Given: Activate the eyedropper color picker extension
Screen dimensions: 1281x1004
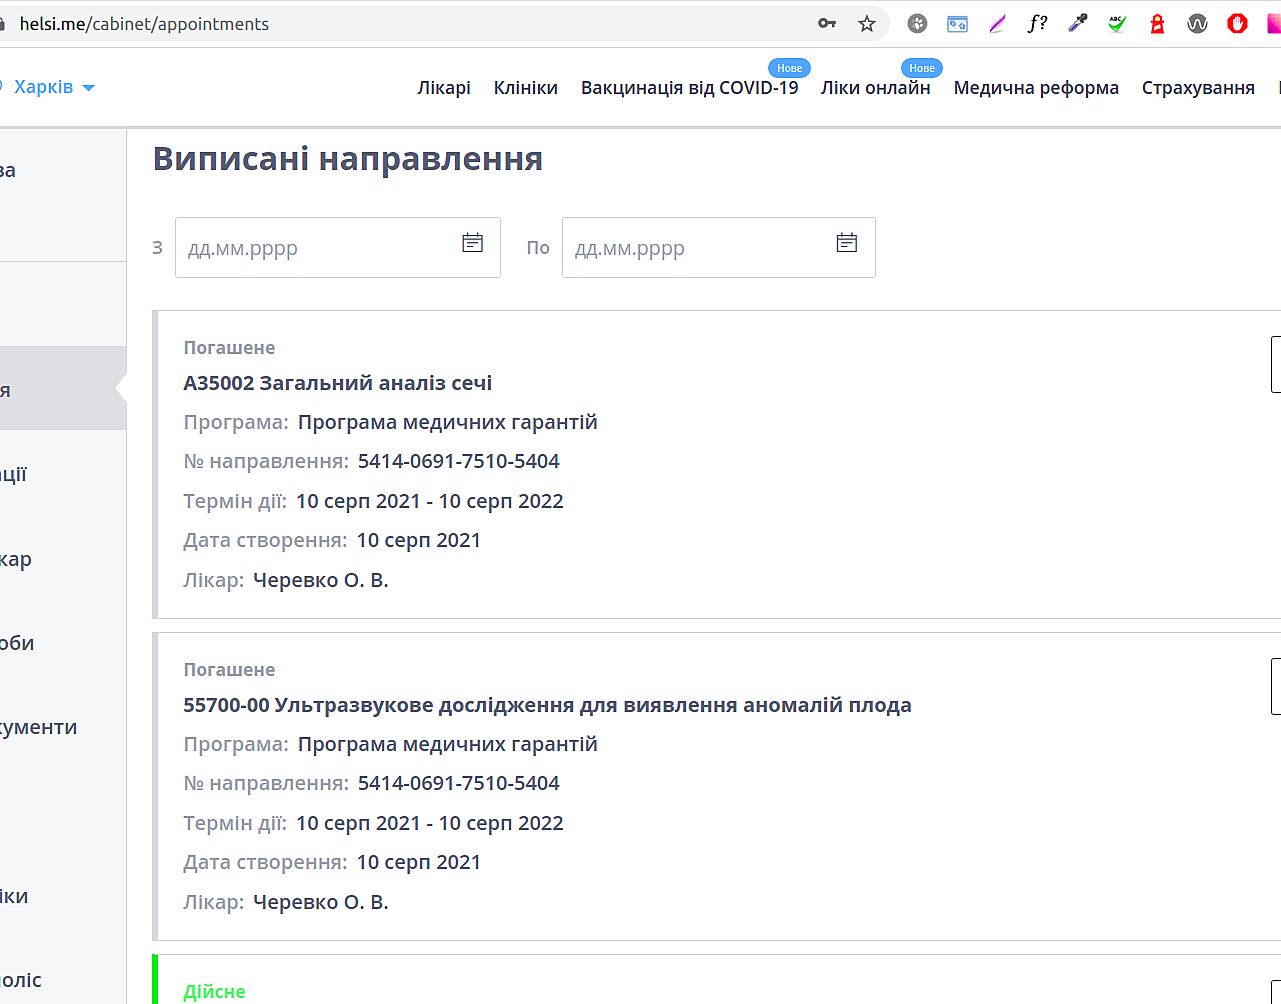Looking at the screenshot, I should pos(1077,24).
